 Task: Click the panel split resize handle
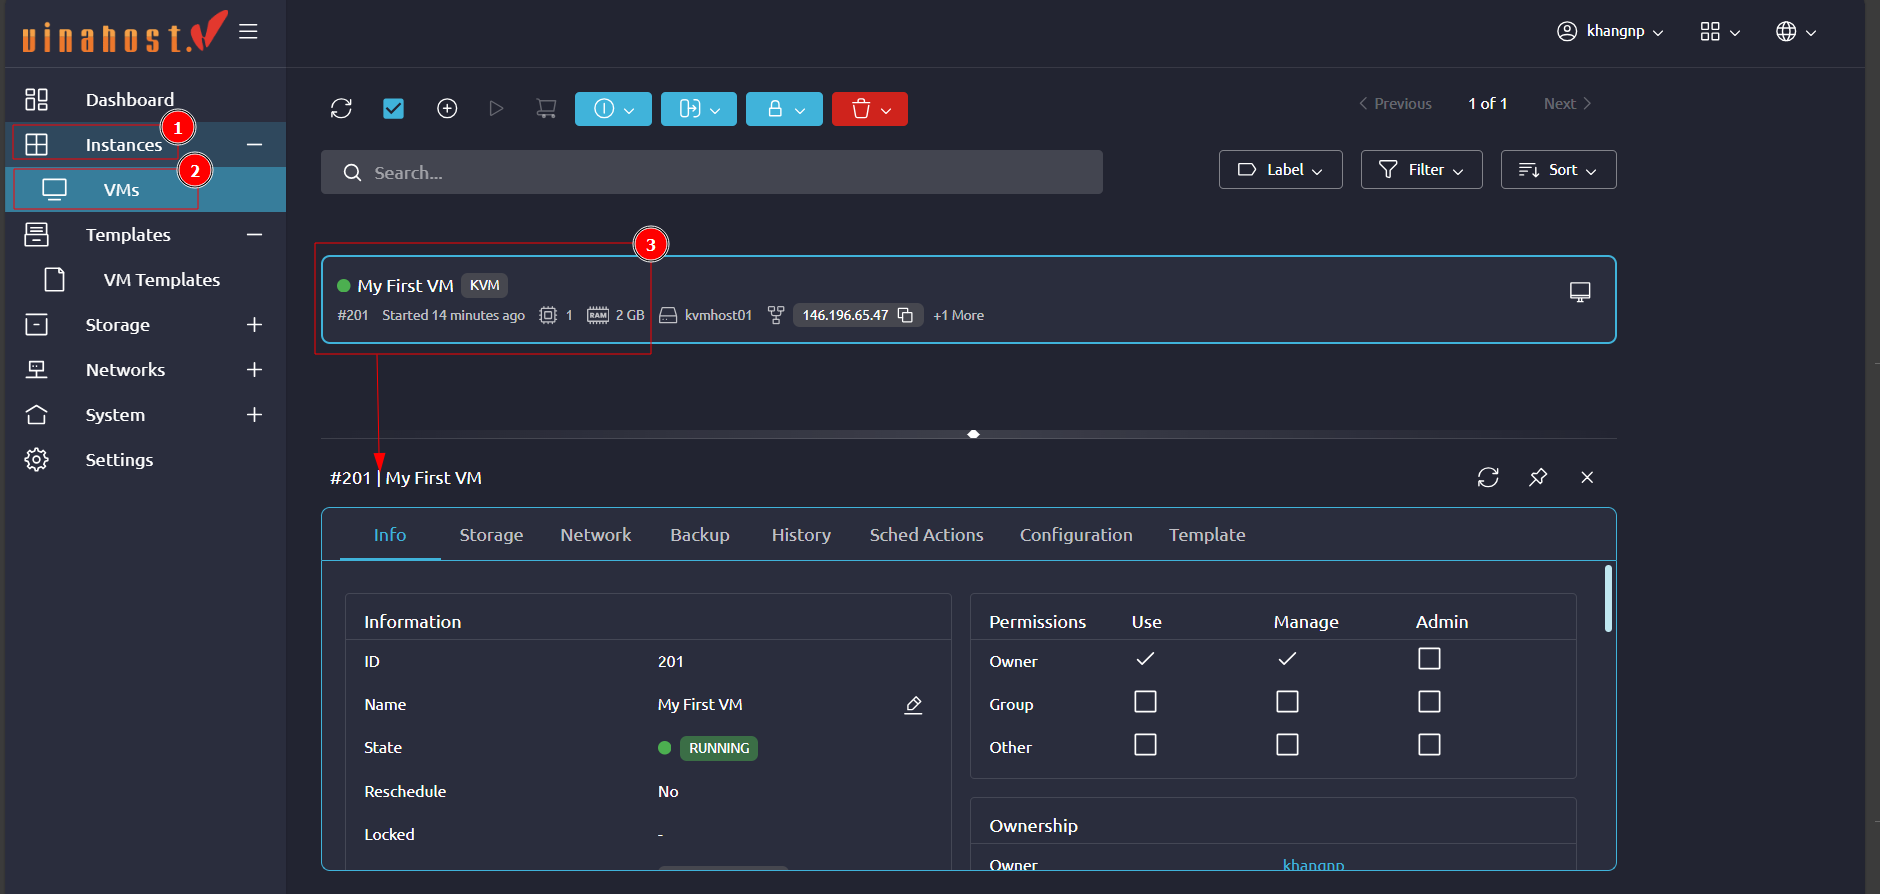973,434
